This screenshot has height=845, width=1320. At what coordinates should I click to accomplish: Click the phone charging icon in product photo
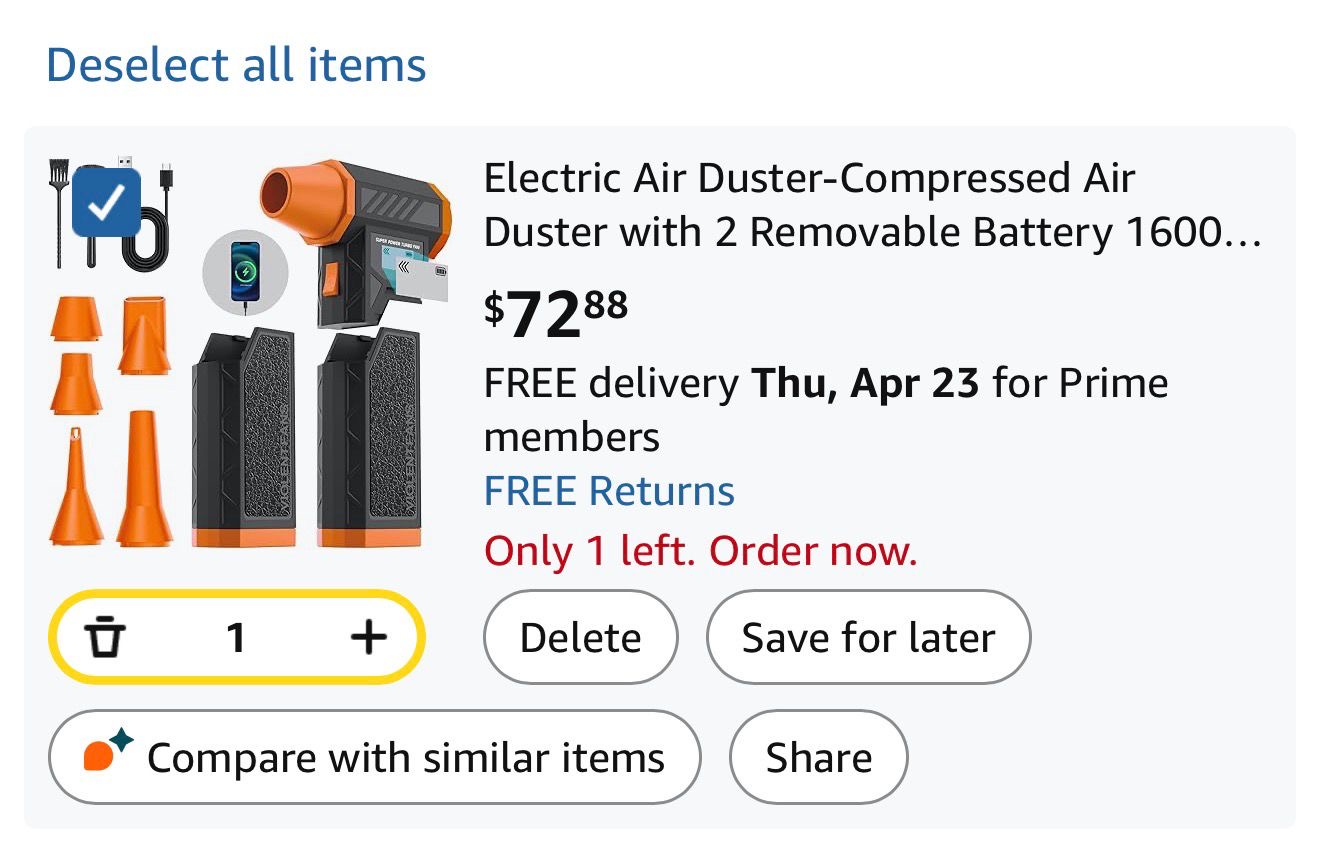point(245,272)
